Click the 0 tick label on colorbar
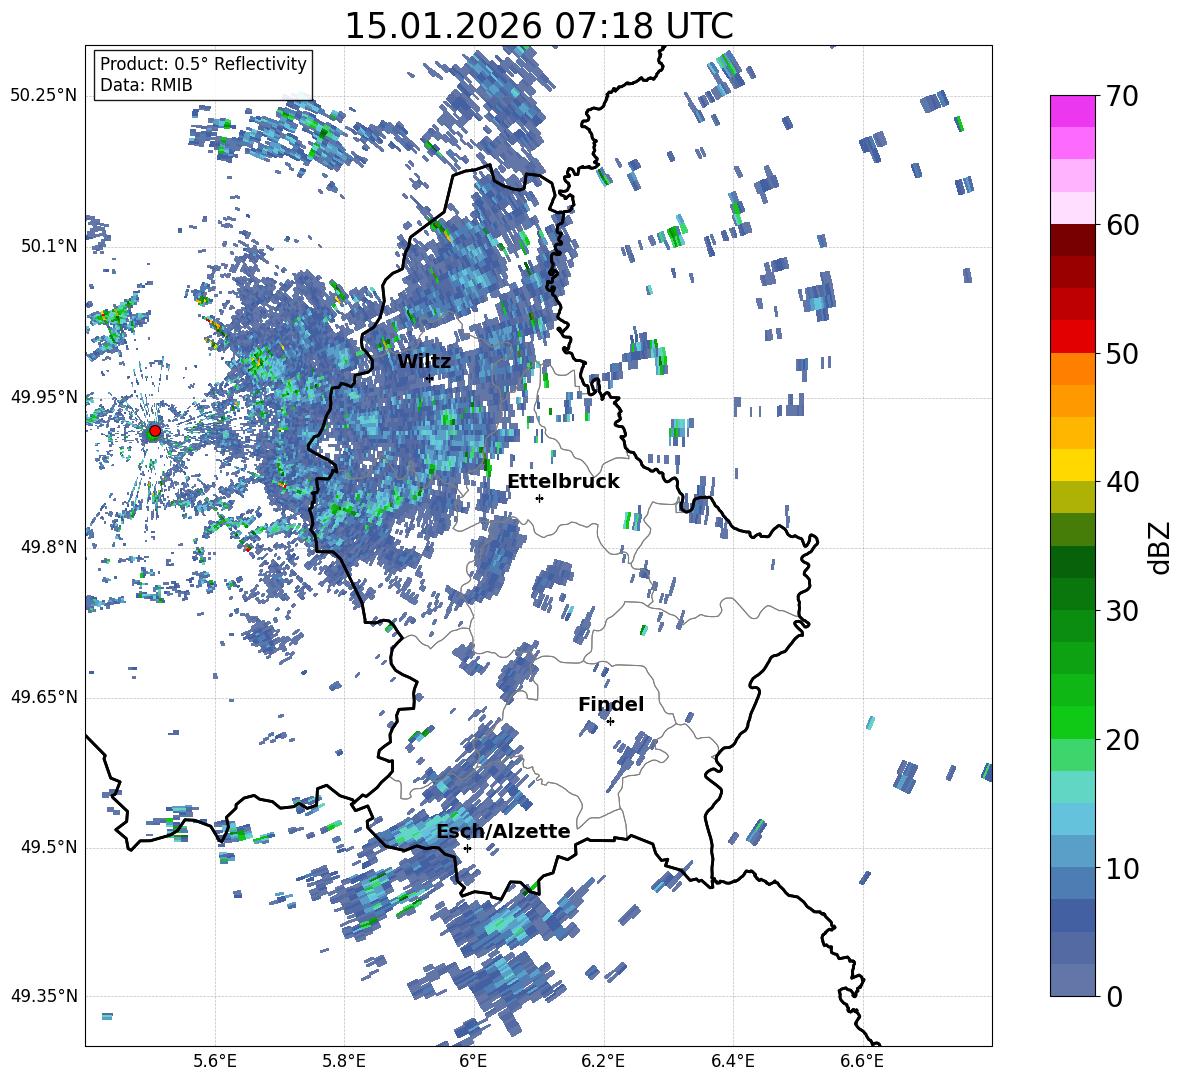 (1113, 996)
